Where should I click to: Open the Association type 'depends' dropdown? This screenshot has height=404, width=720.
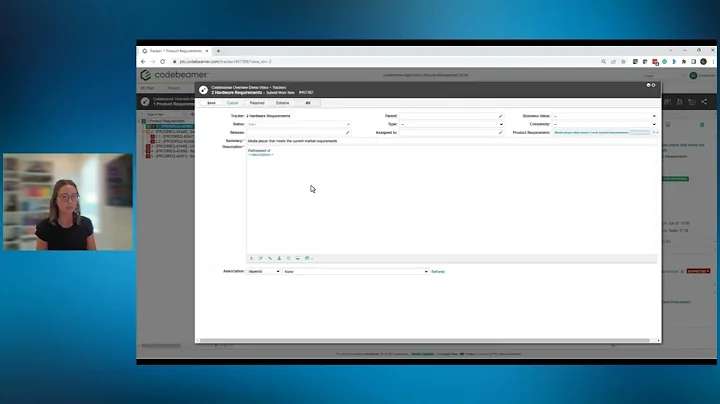pos(264,272)
